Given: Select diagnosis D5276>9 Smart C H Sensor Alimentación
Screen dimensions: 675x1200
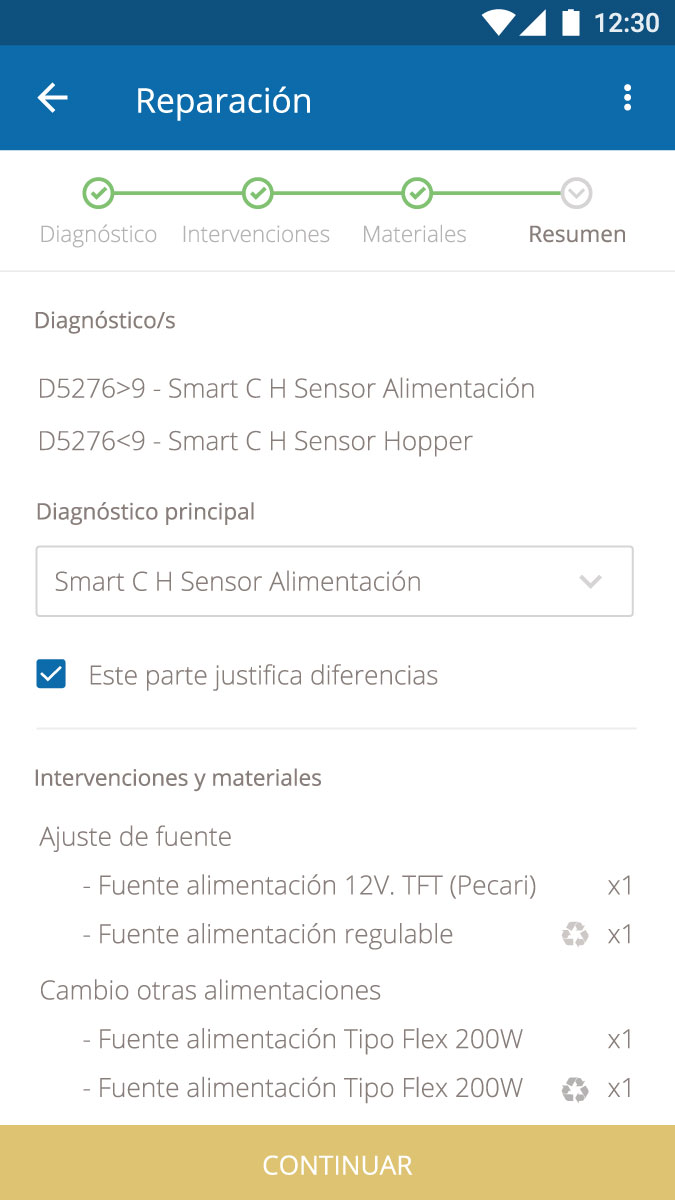Looking at the screenshot, I should (x=286, y=389).
